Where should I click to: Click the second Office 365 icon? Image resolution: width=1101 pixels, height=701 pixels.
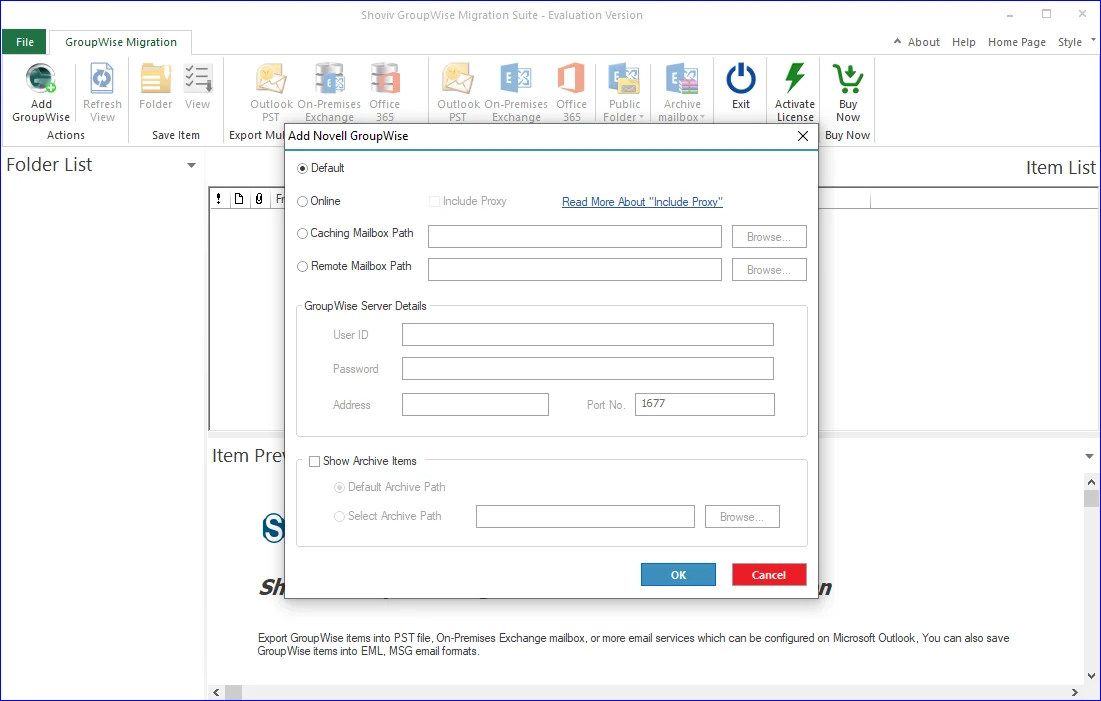click(x=572, y=79)
